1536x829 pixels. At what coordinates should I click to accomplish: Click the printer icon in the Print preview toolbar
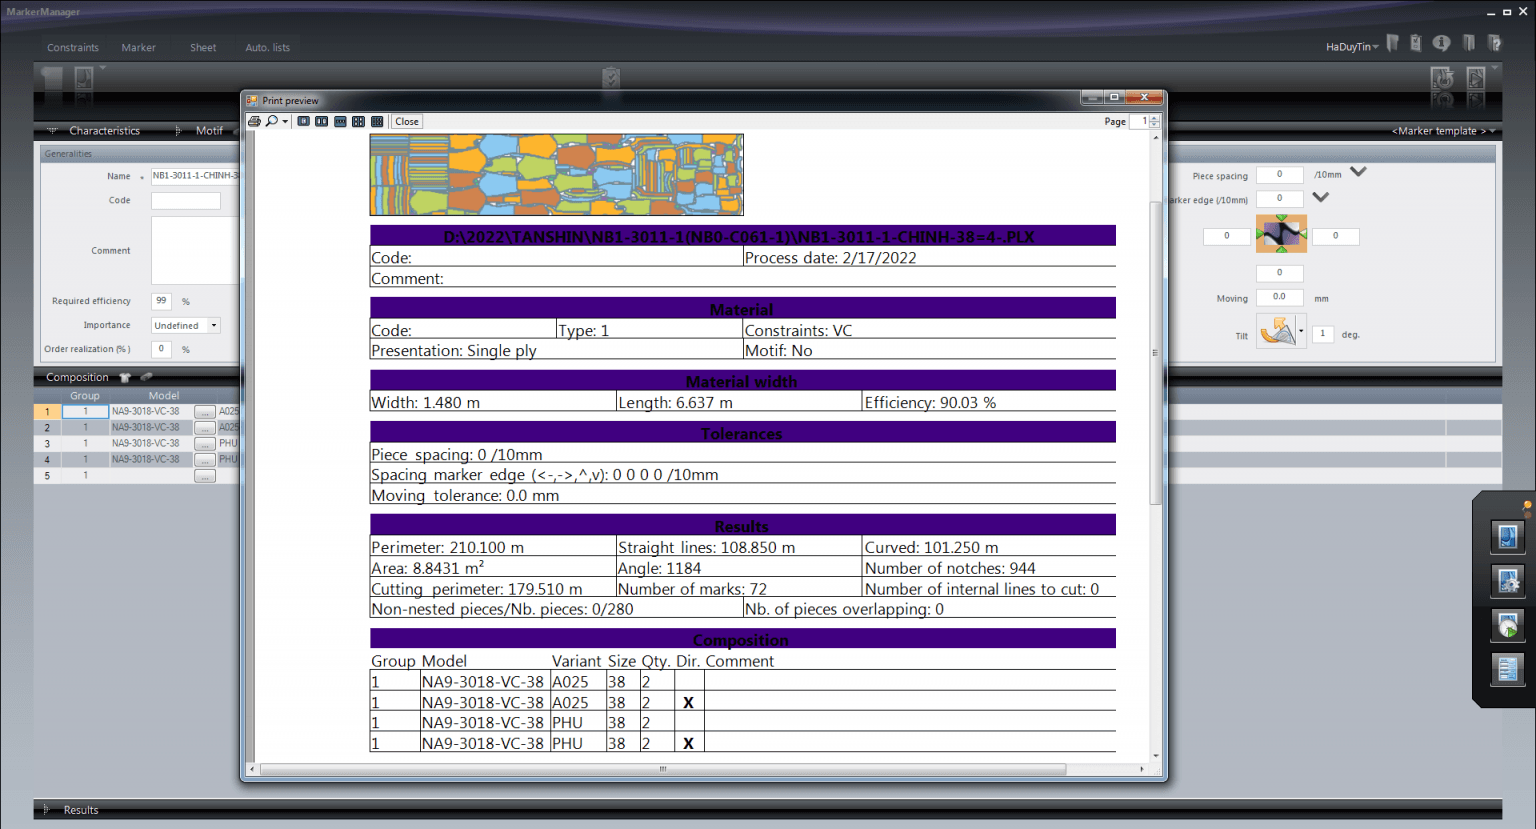click(255, 121)
